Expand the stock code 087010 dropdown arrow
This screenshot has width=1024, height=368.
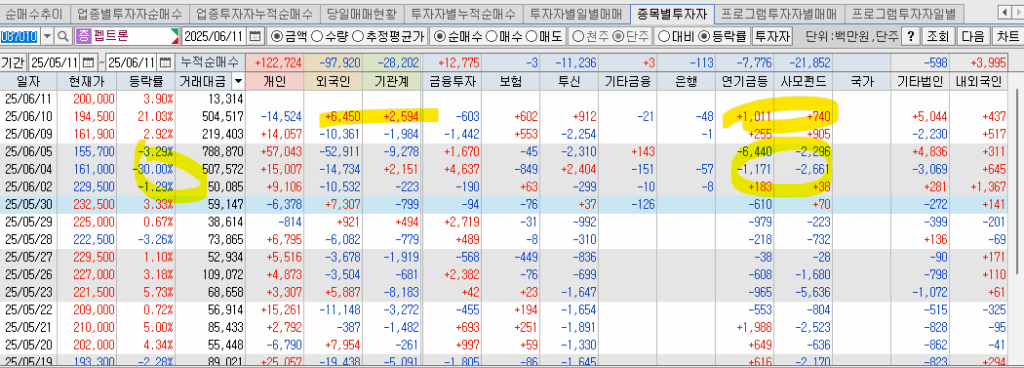[x=47, y=36]
